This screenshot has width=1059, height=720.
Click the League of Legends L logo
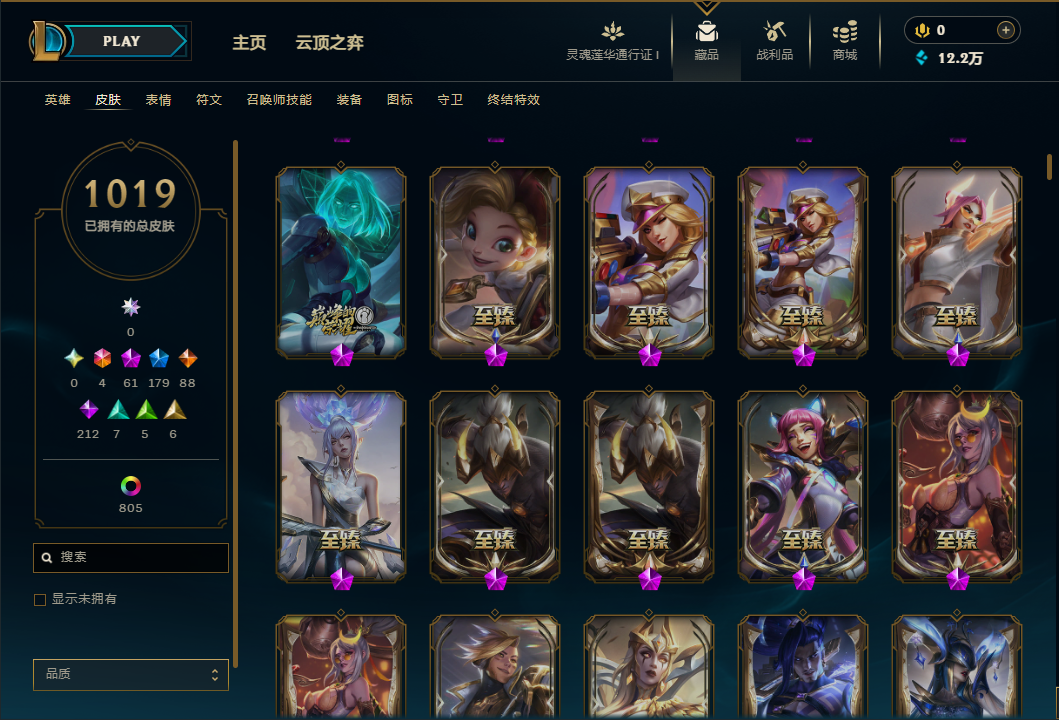(x=46, y=41)
